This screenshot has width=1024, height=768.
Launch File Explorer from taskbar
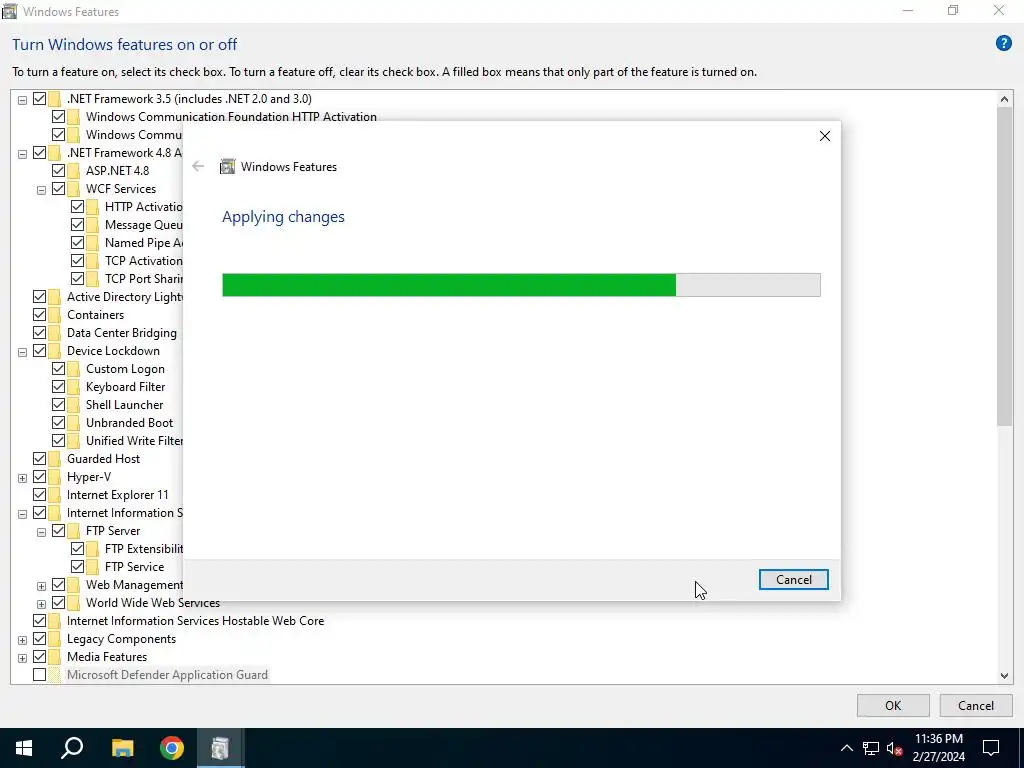pos(122,748)
